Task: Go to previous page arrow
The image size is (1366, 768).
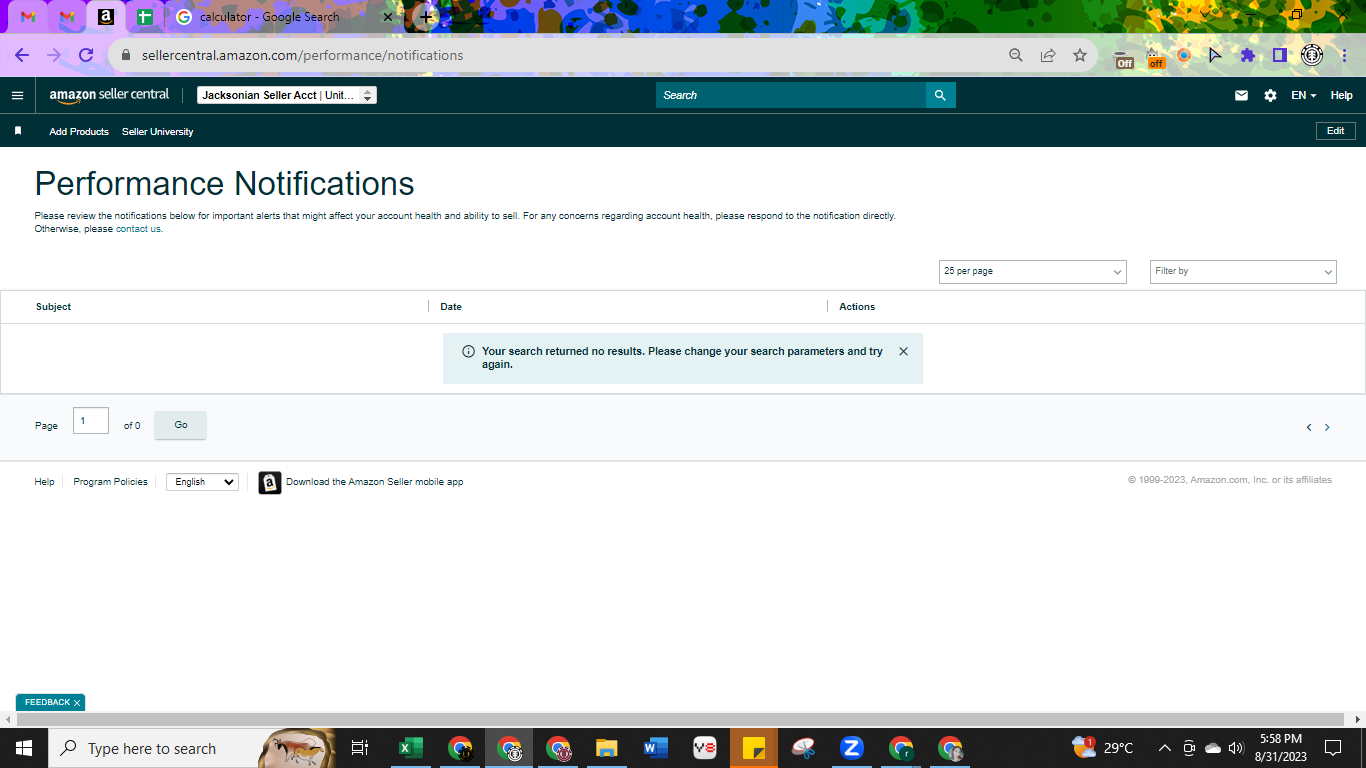Action: 1309,427
